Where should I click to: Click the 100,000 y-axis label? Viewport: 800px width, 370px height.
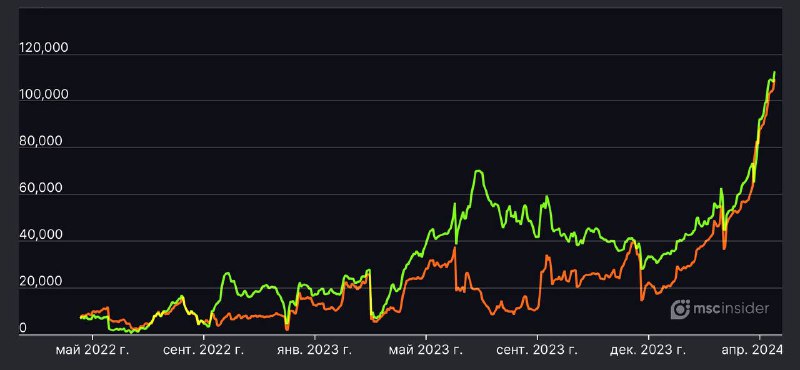point(43,94)
